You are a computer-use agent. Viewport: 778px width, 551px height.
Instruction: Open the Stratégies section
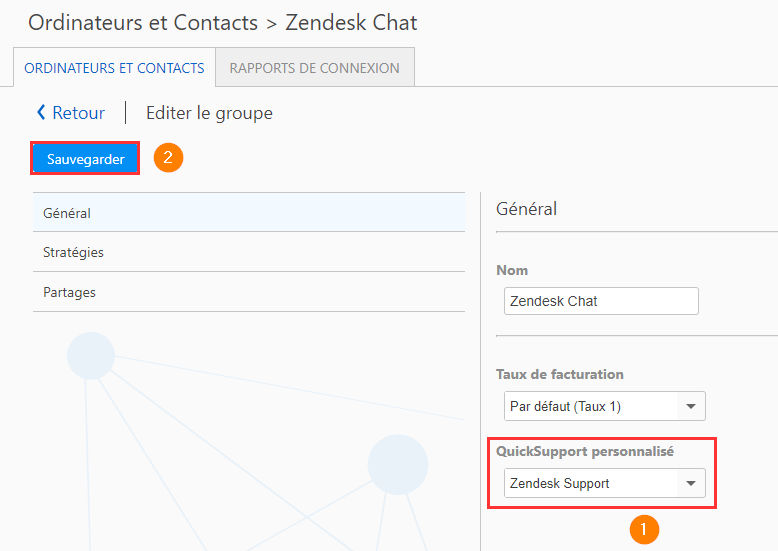pyautogui.click(x=249, y=252)
